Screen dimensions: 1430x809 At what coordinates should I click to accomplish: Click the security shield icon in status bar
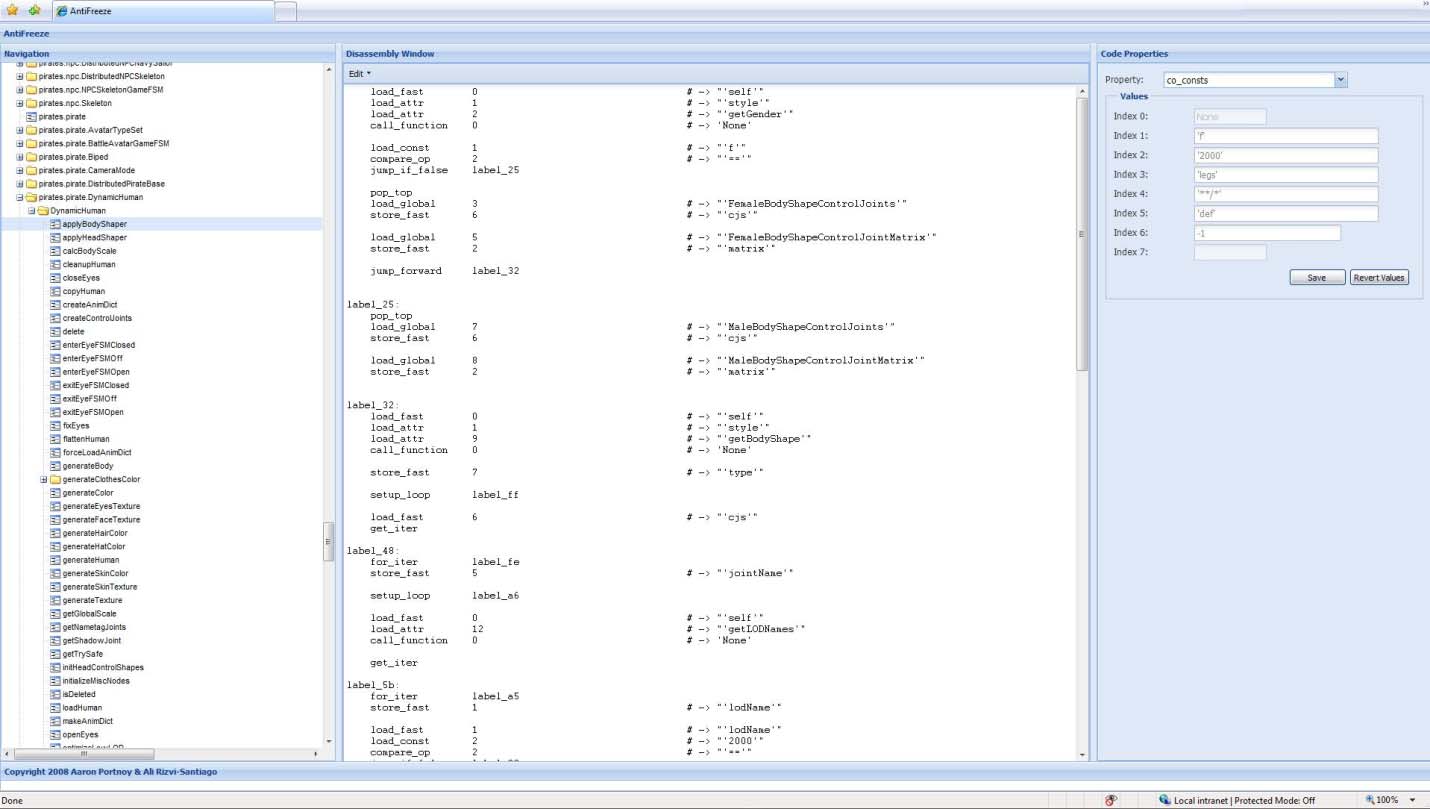tap(1111, 800)
